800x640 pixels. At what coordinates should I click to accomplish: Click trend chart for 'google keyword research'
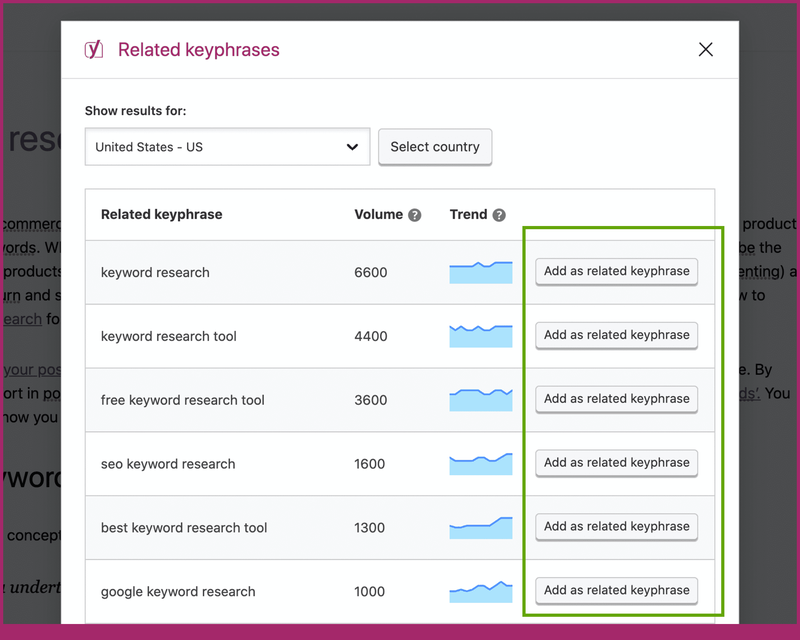(480, 591)
